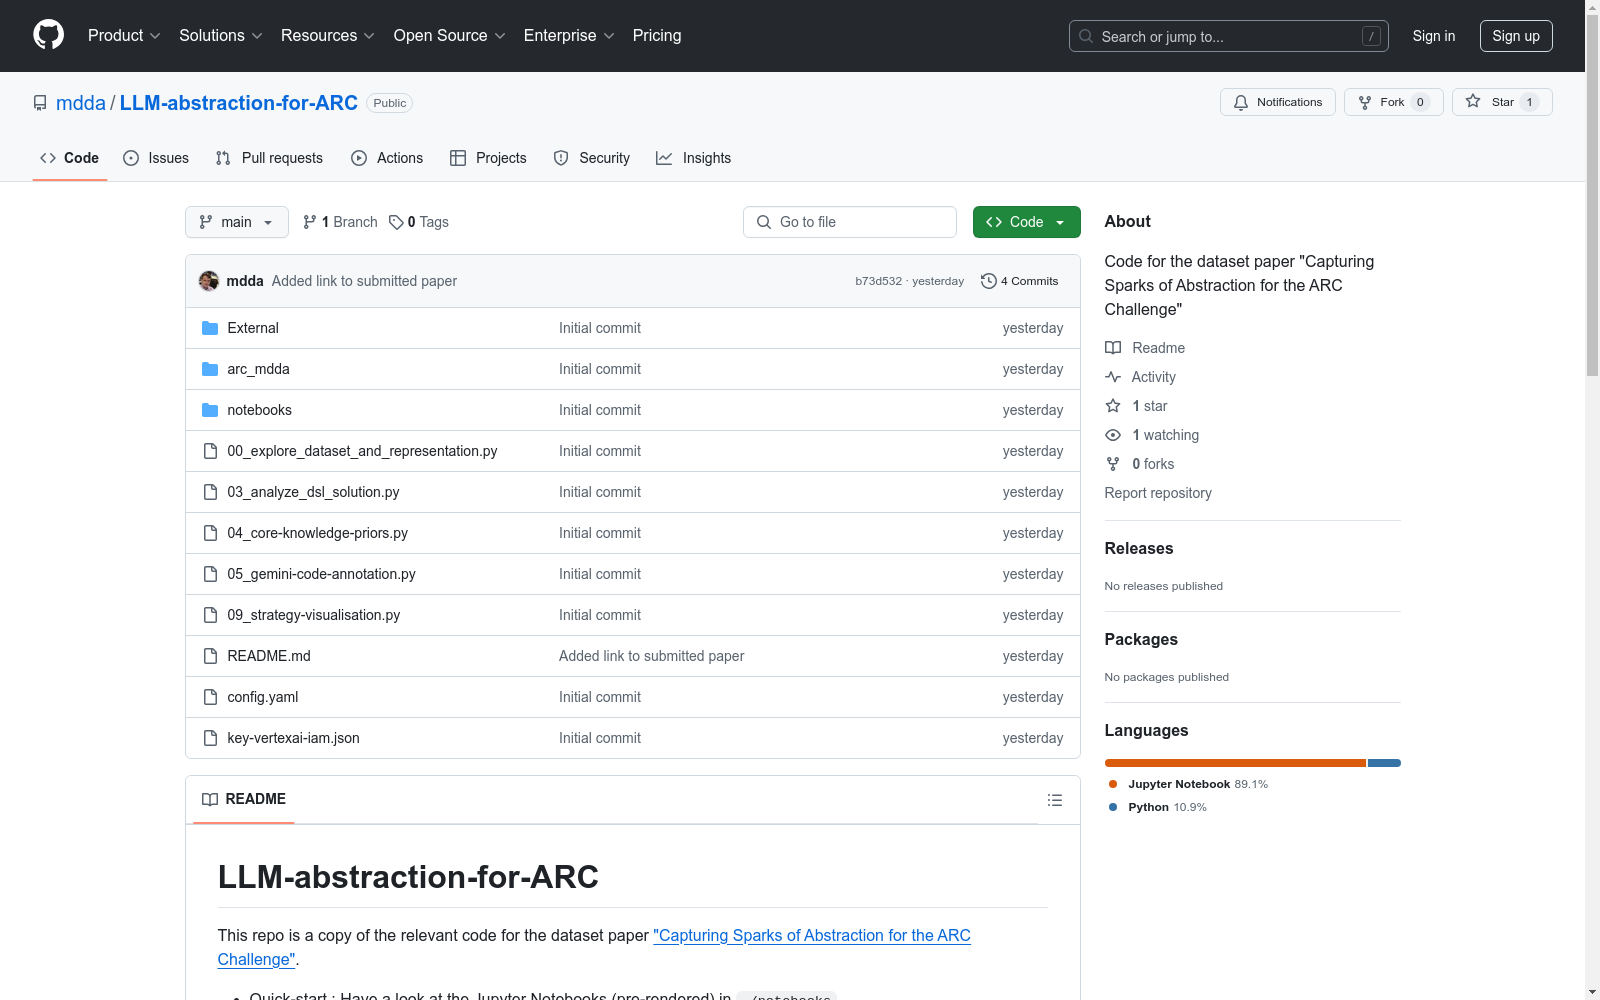Switch to the Projects tab
This screenshot has height=1000, width=1600.
click(488, 158)
